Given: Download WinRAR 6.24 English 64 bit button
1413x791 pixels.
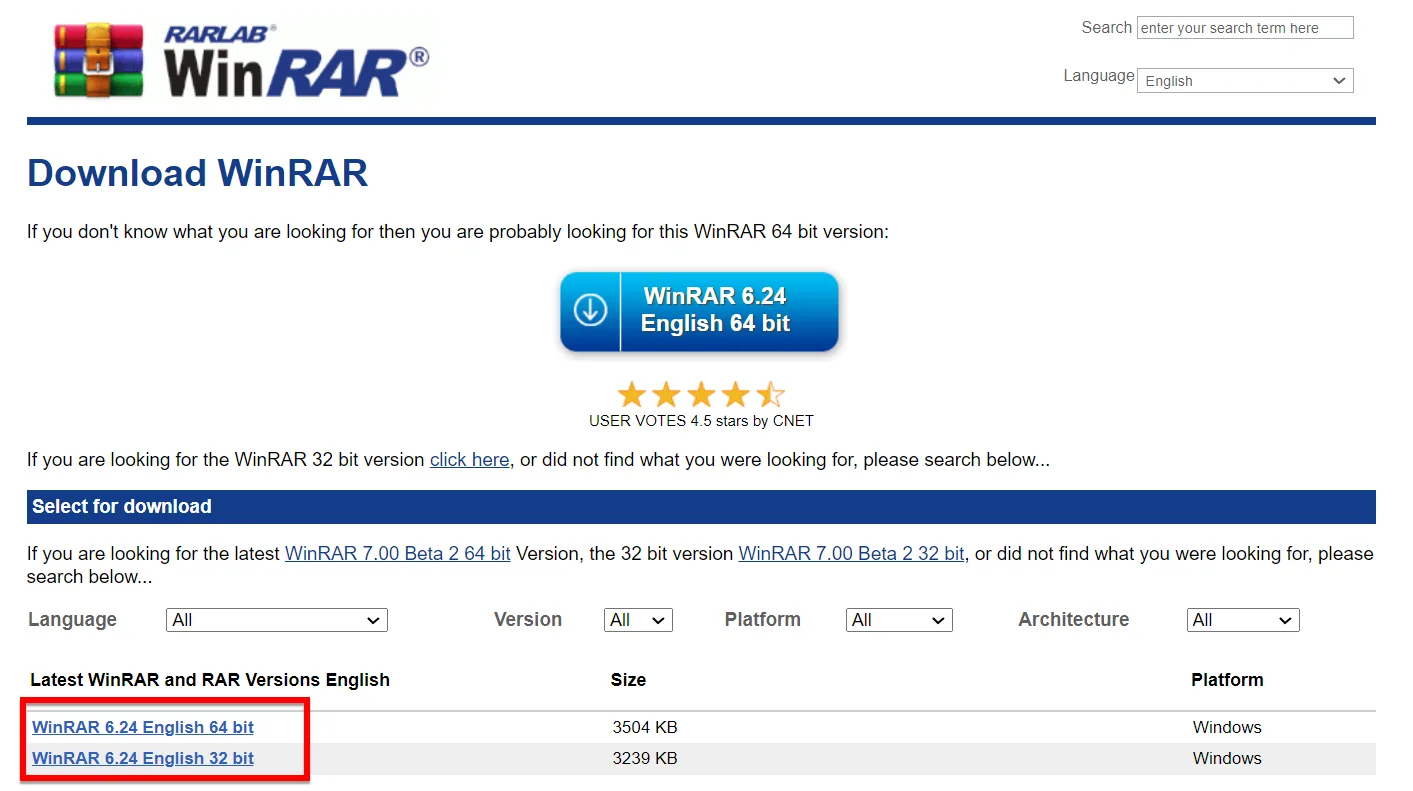Looking at the screenshot, I should point(699,311).
